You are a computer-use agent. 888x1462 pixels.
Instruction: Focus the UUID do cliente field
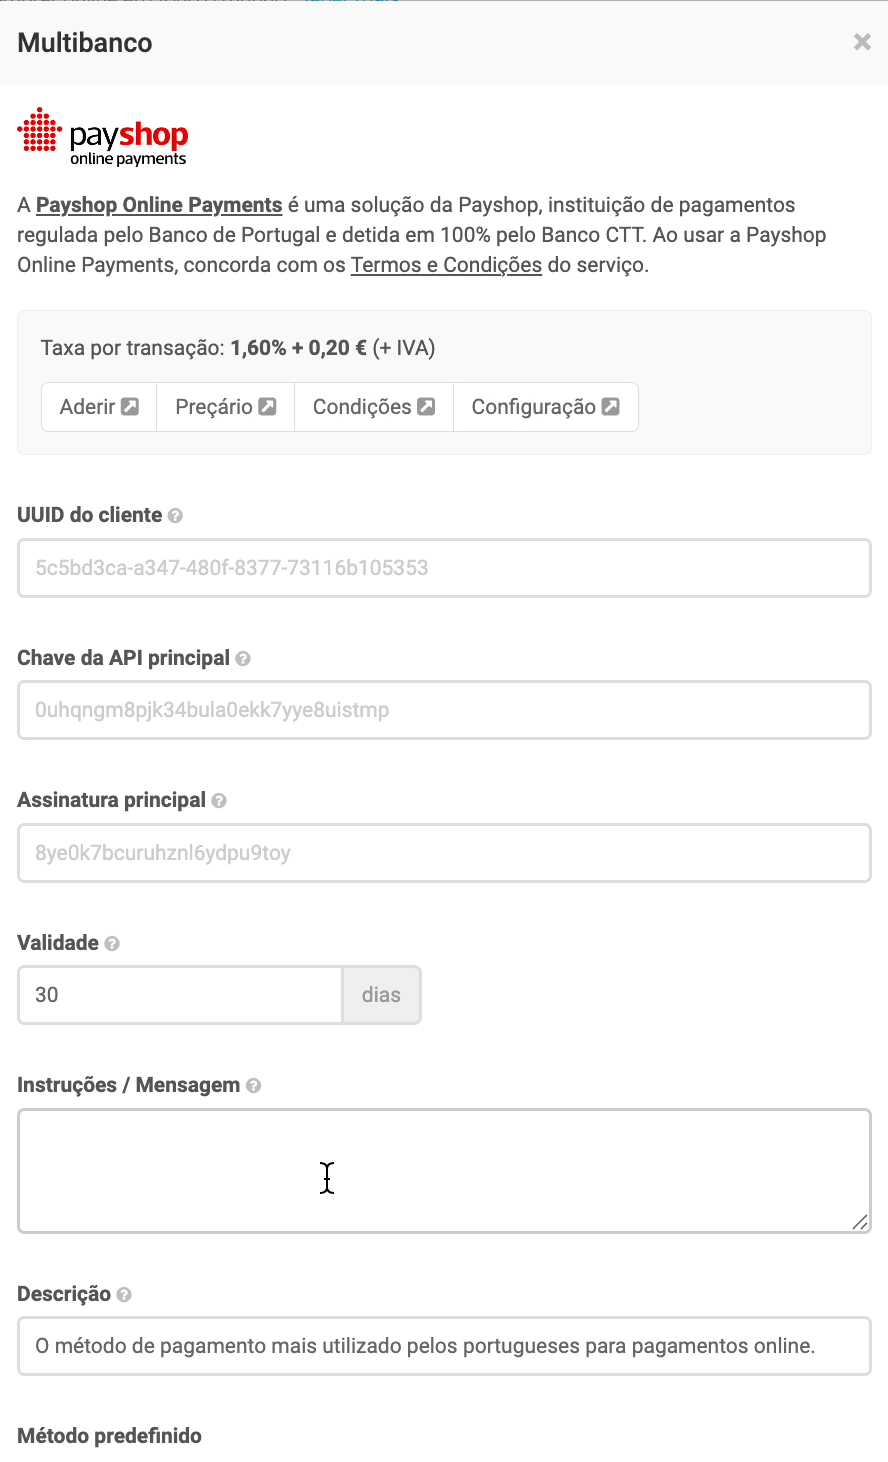pyautogui.click(x=444, y=568)
